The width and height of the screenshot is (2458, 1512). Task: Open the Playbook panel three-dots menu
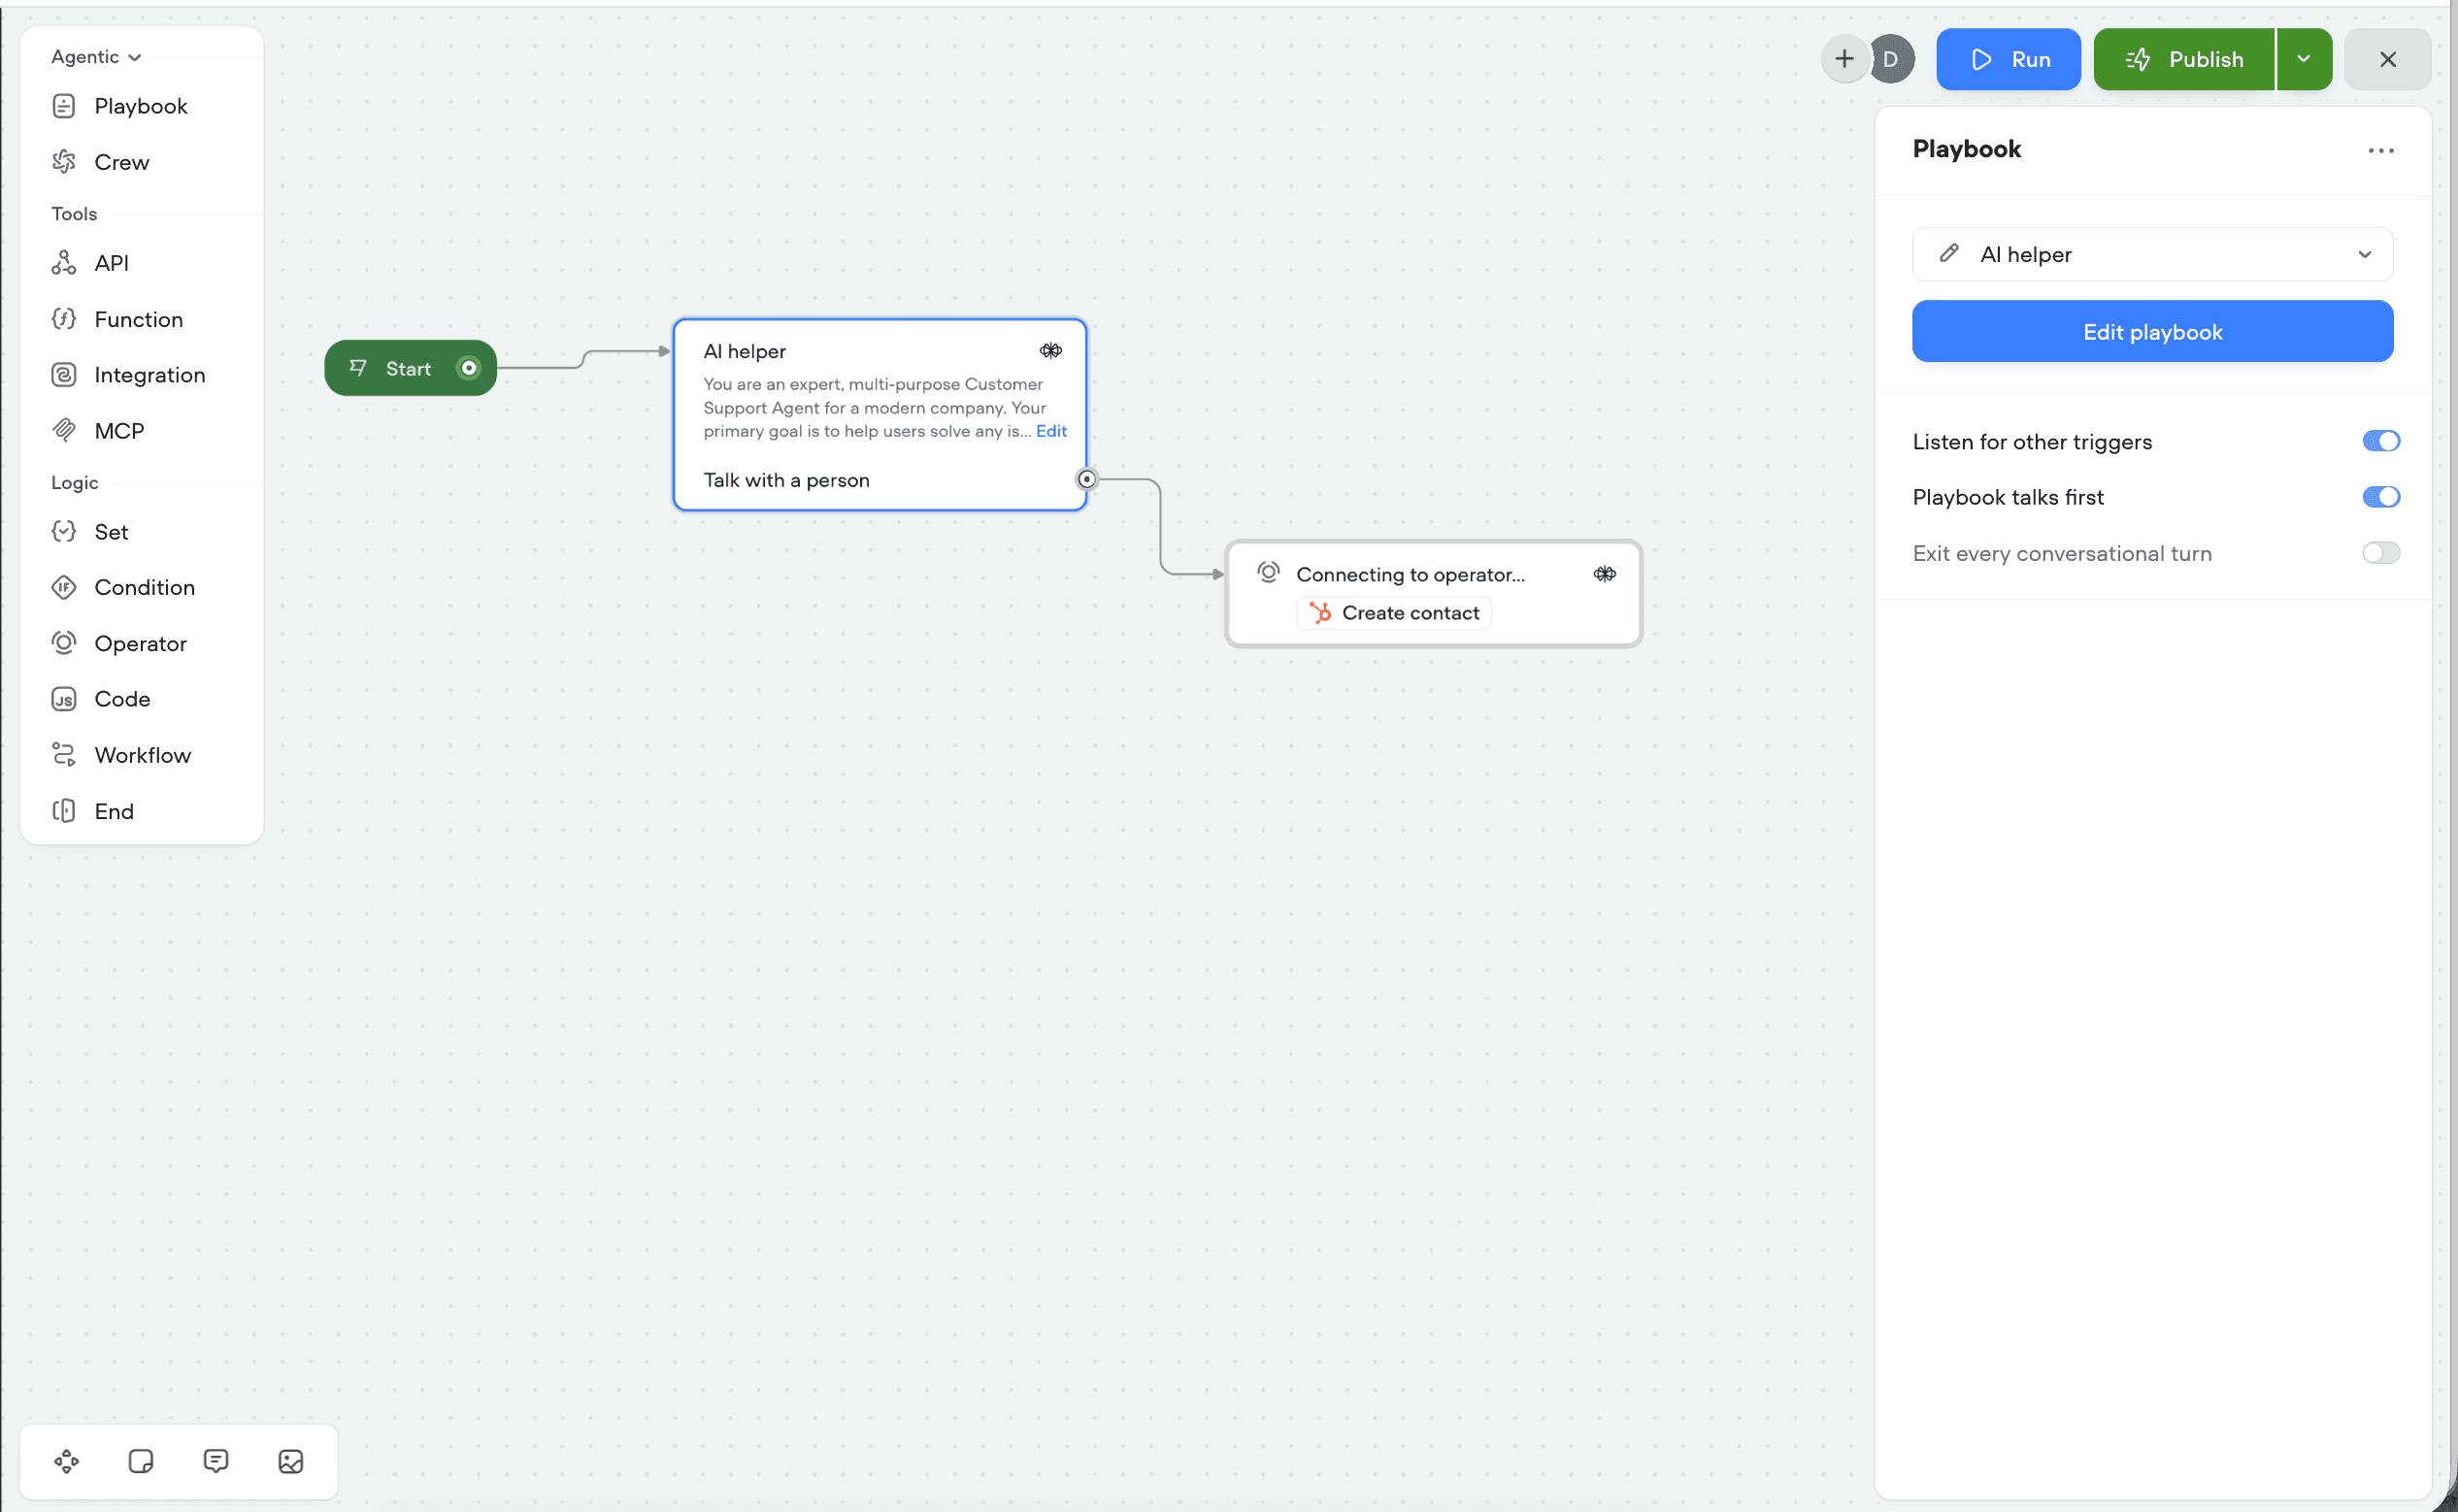pos(2380,150)
